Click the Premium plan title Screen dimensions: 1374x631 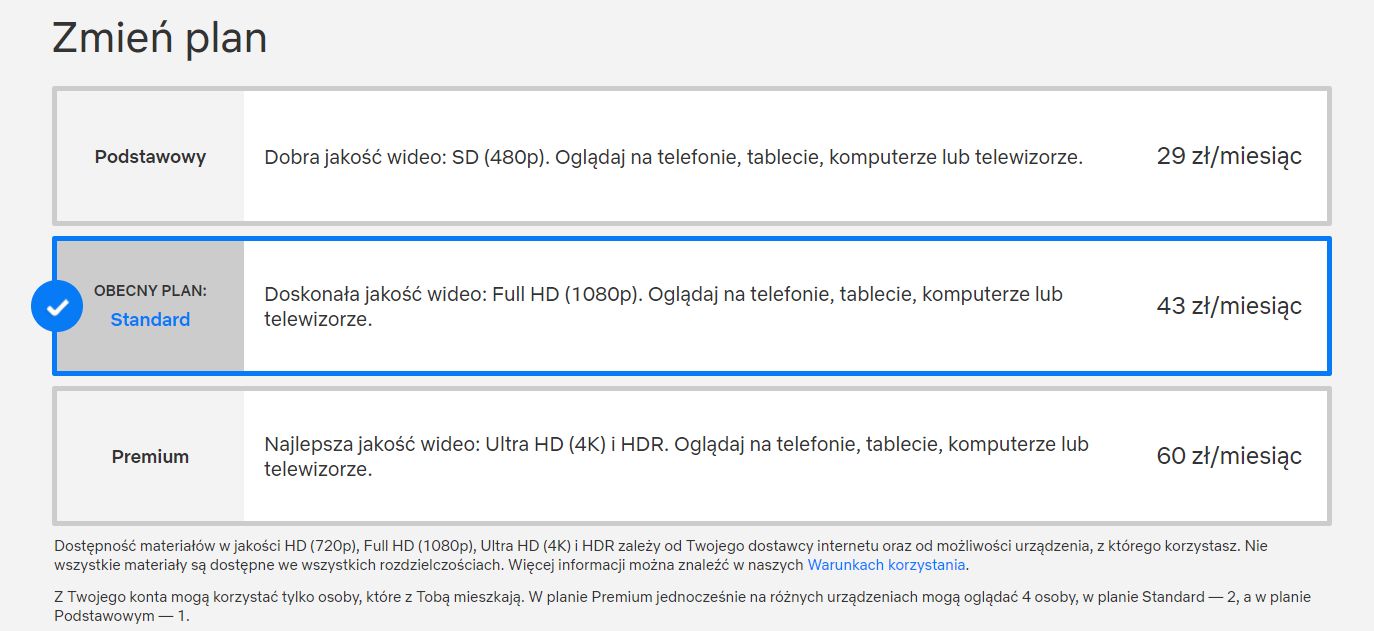click(150, 456)
